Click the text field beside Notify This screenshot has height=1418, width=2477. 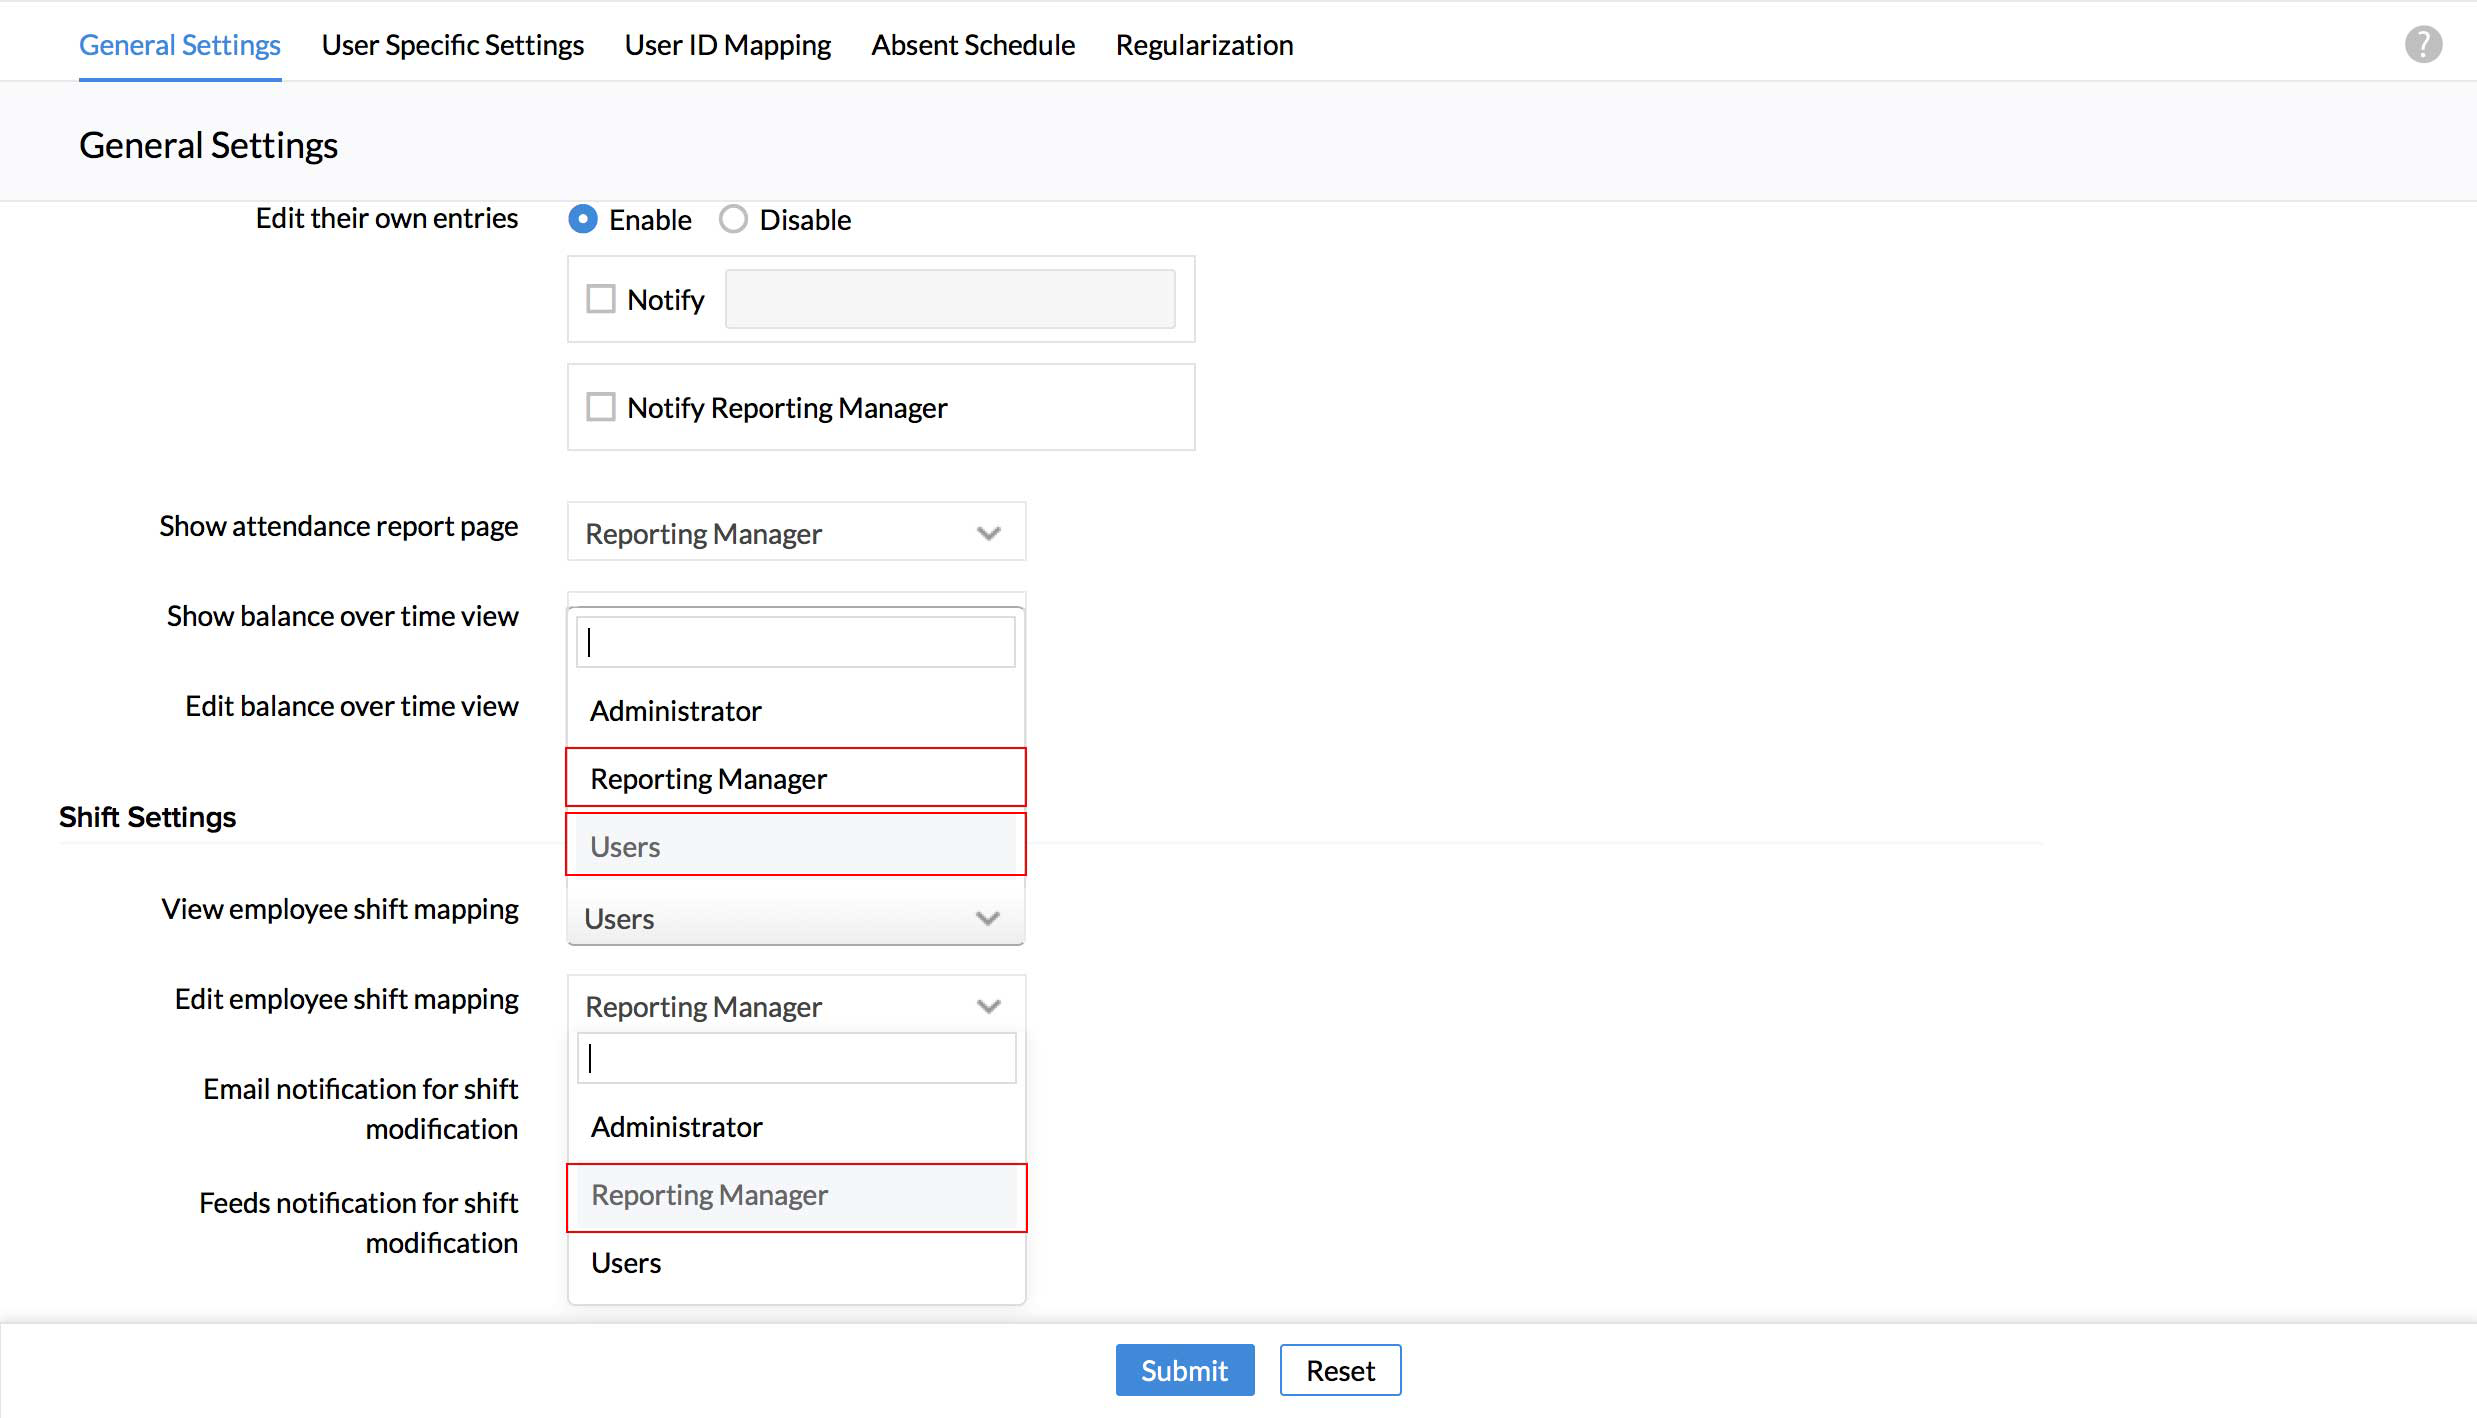click(x=949, y=299)
